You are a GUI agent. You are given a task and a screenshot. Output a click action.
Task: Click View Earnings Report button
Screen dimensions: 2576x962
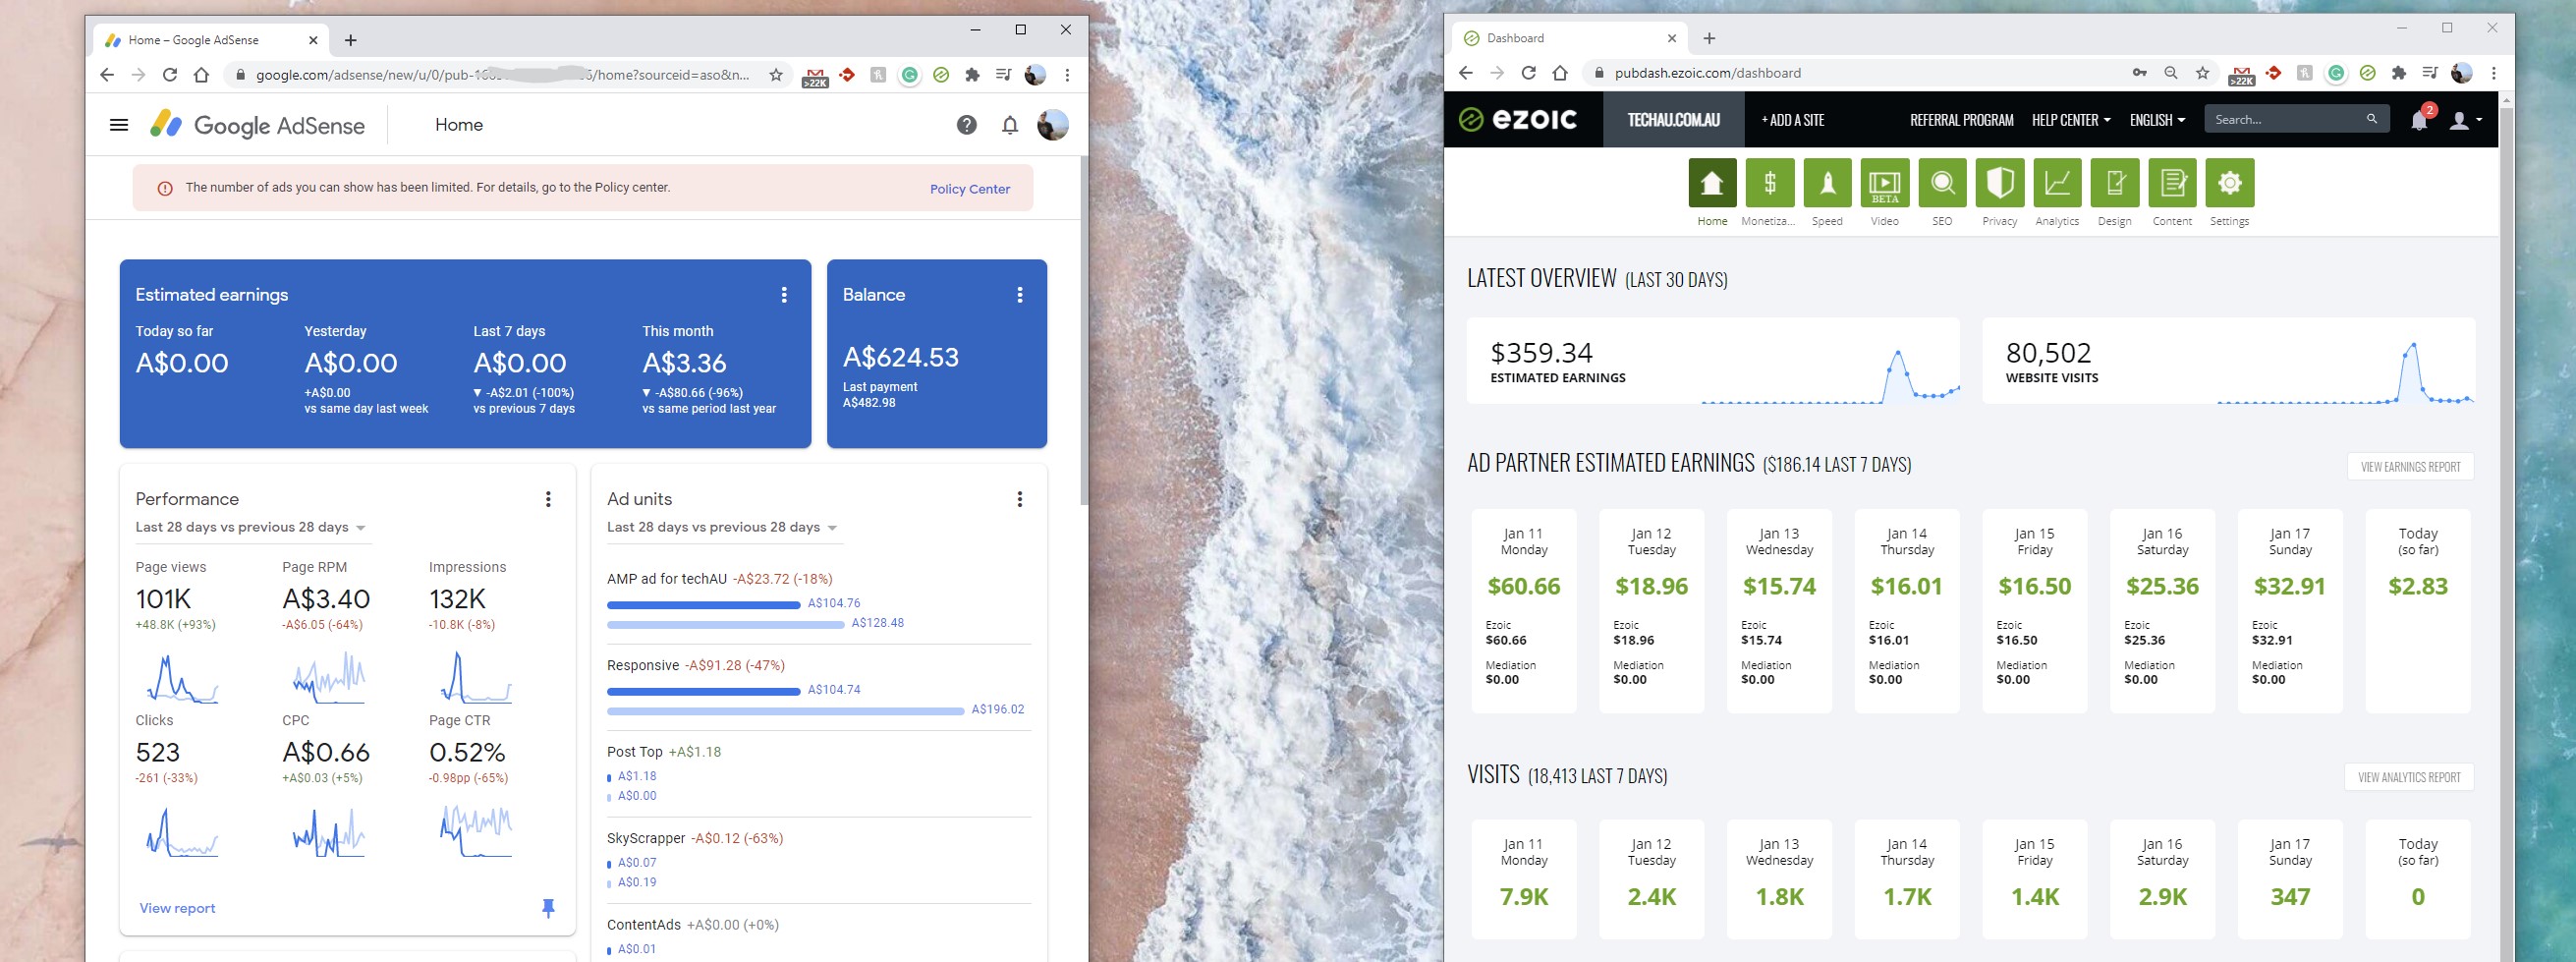(2410, 467)
